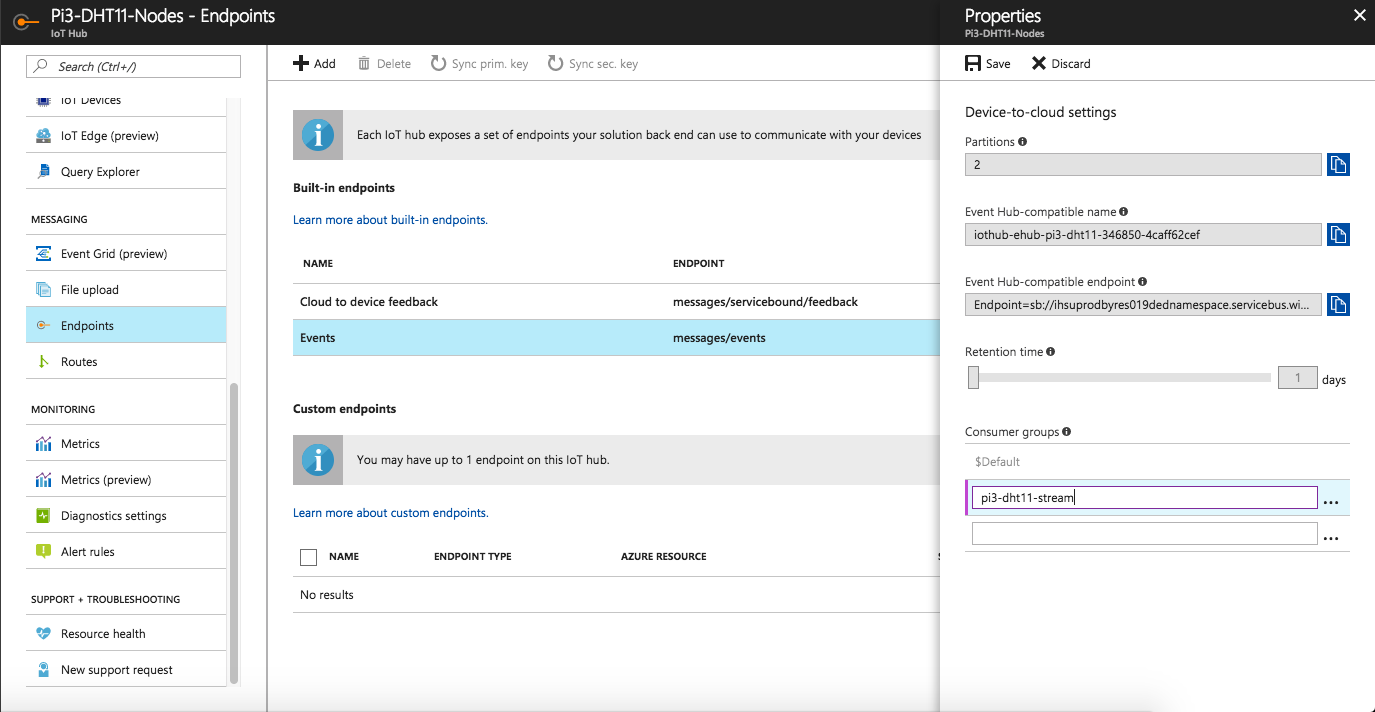Click the Discard button label
This screenshot has width=1375, height=712.
click(1071, 64)
